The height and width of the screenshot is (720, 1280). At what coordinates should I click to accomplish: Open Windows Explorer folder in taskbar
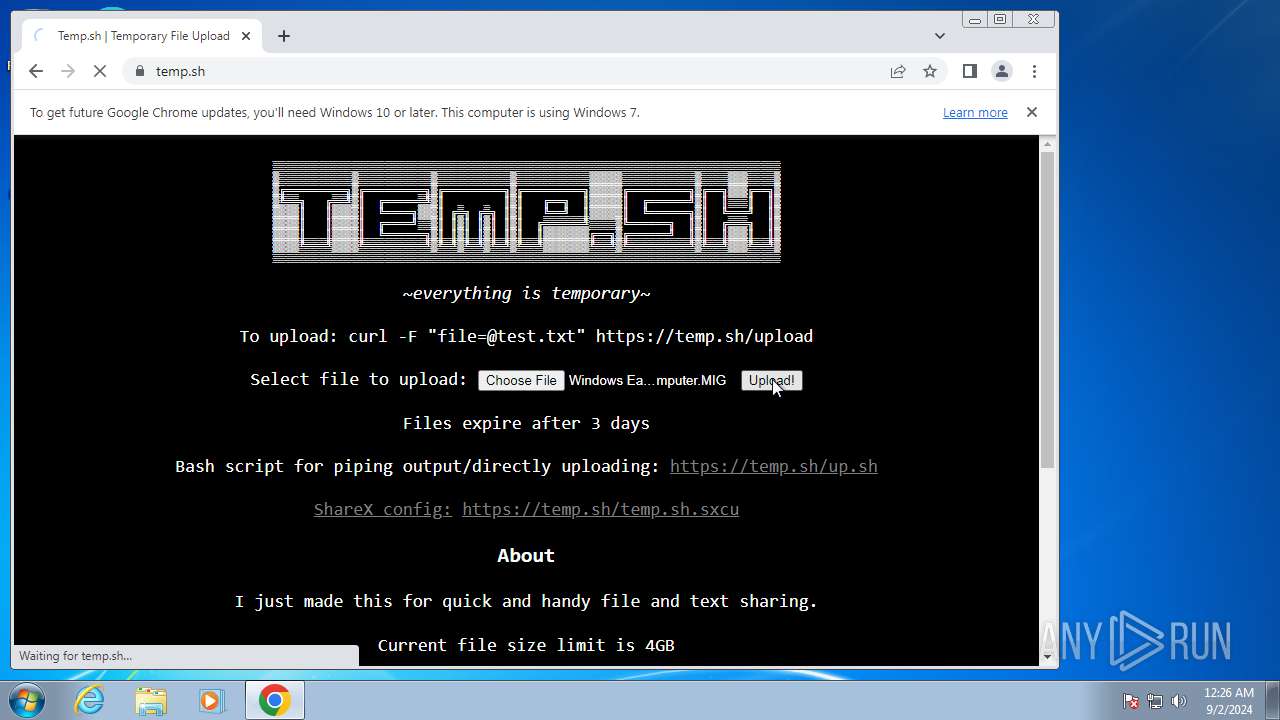(151, 700)
